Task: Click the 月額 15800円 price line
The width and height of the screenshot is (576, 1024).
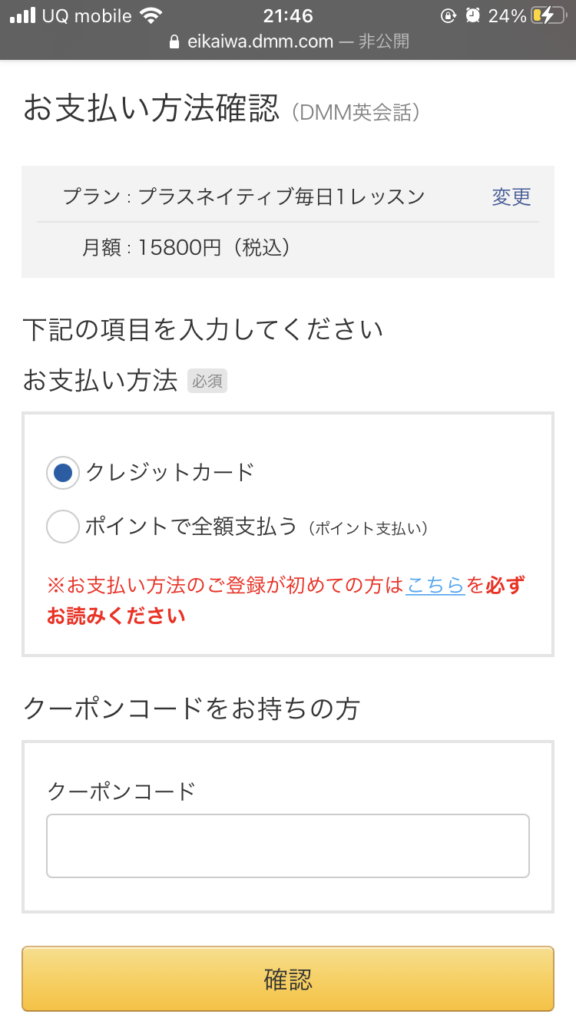Action: click(186, 248)
